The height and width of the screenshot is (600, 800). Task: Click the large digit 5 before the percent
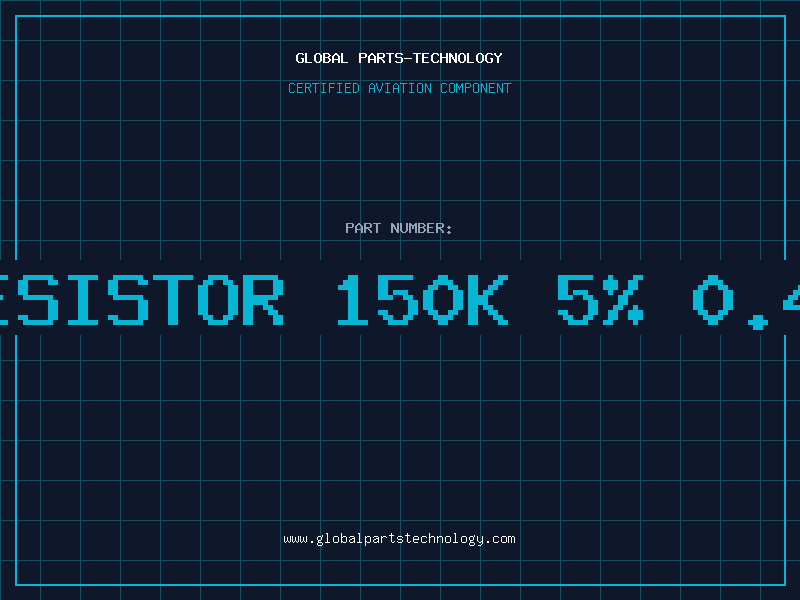(578, 299)
